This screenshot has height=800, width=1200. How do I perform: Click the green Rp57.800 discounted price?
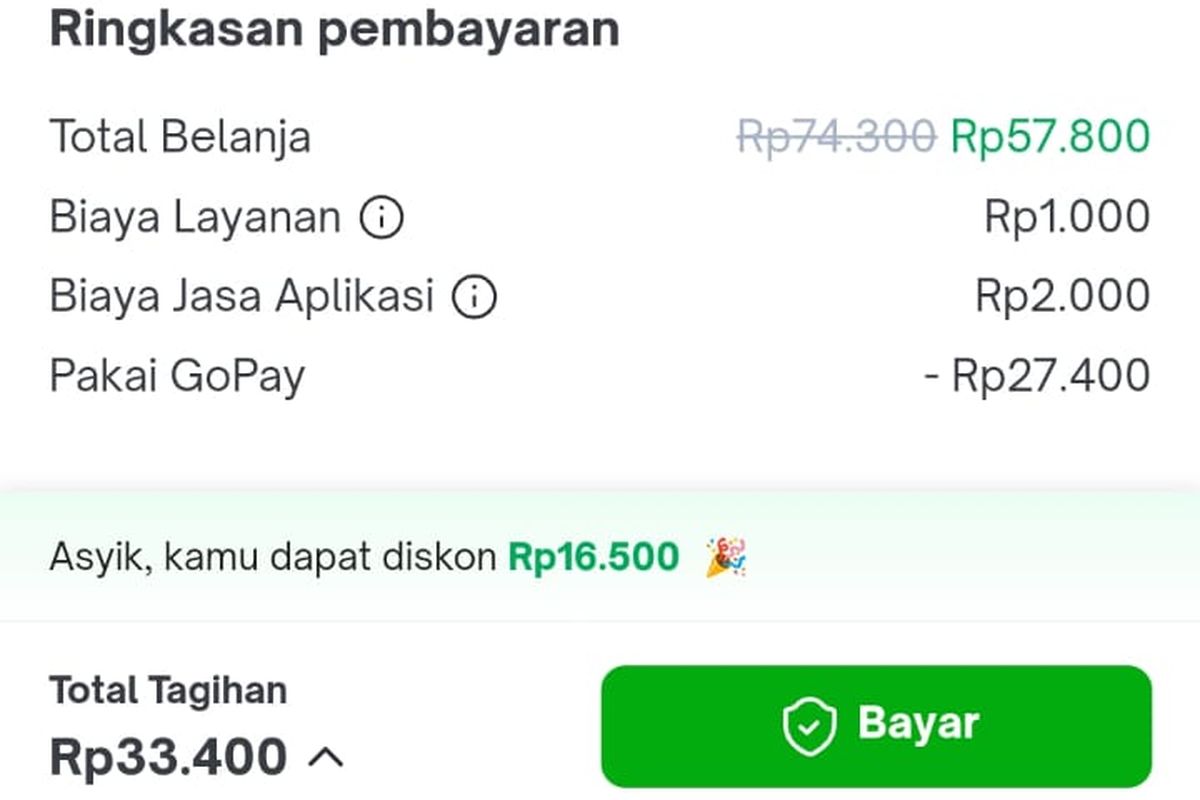[x=1050, y=137]
